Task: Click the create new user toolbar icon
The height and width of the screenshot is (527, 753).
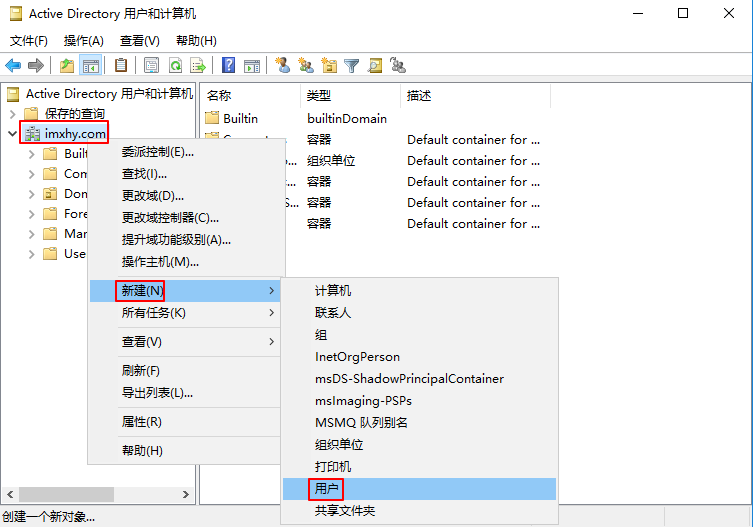Action: coord(283,66)
